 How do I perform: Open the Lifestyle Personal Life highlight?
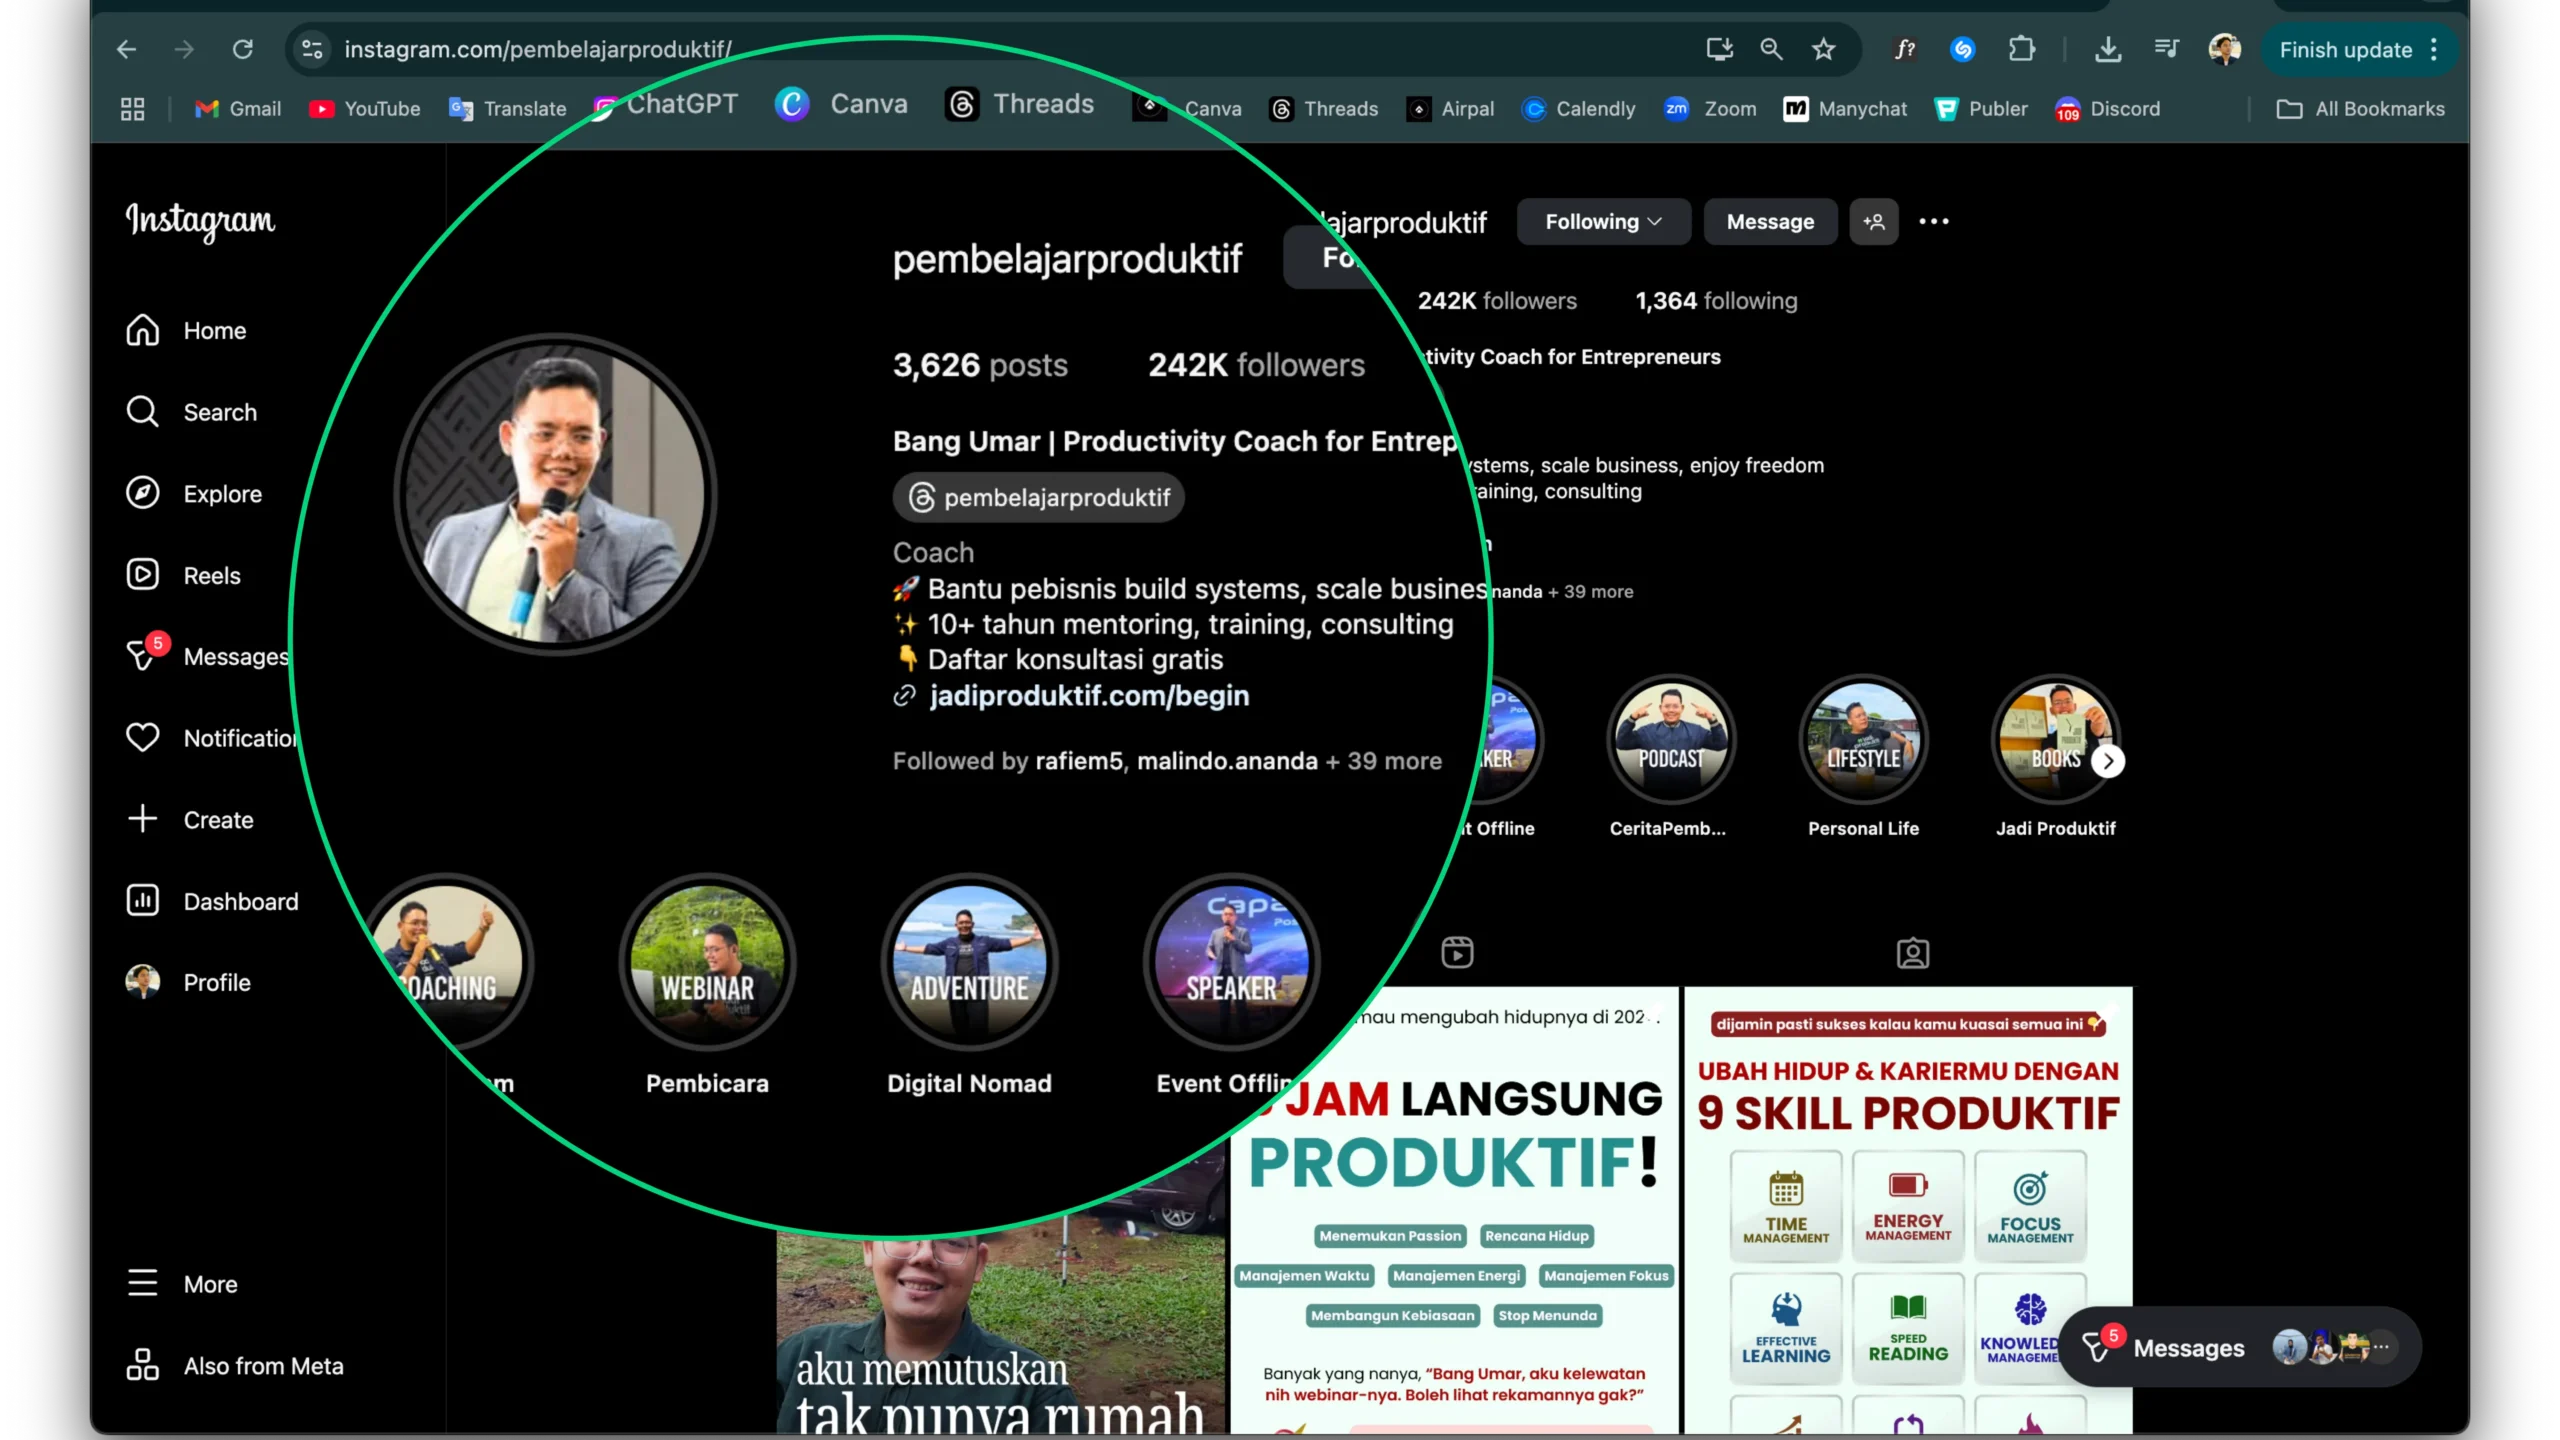[x=1863, y=740]
